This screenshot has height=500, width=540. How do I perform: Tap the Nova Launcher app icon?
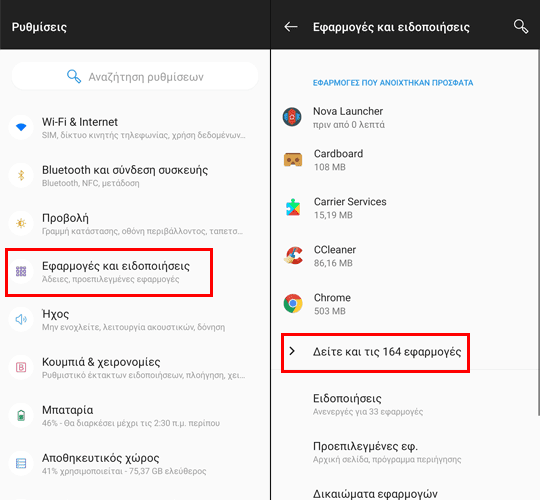click(292, 117)
